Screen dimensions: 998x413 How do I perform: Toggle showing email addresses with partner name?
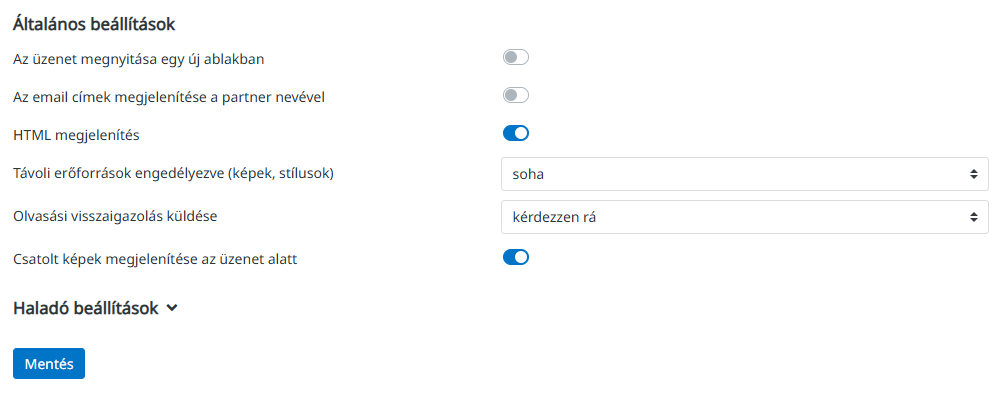pyautogui.click(x=515, y=96)
